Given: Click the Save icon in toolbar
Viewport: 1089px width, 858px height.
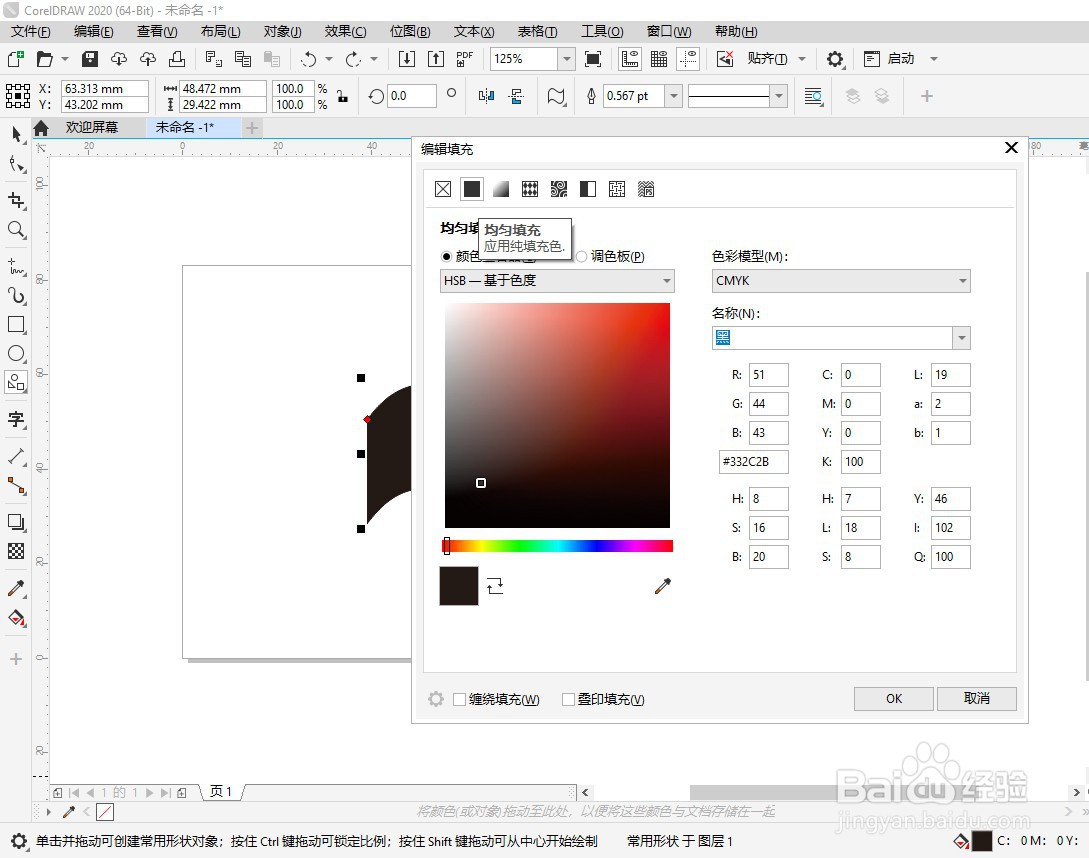Looking at the screenshot, I should 90,59.
